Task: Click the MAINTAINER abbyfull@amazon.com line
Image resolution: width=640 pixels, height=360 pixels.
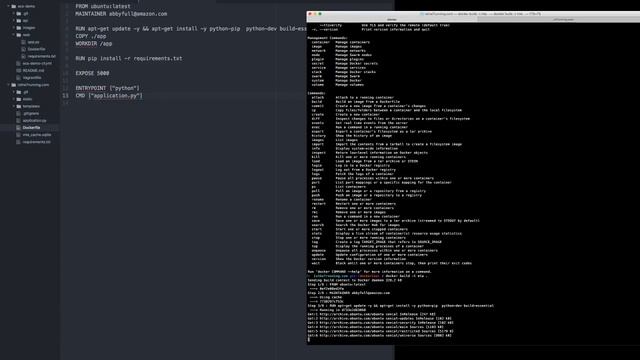Action: (121, 14)
